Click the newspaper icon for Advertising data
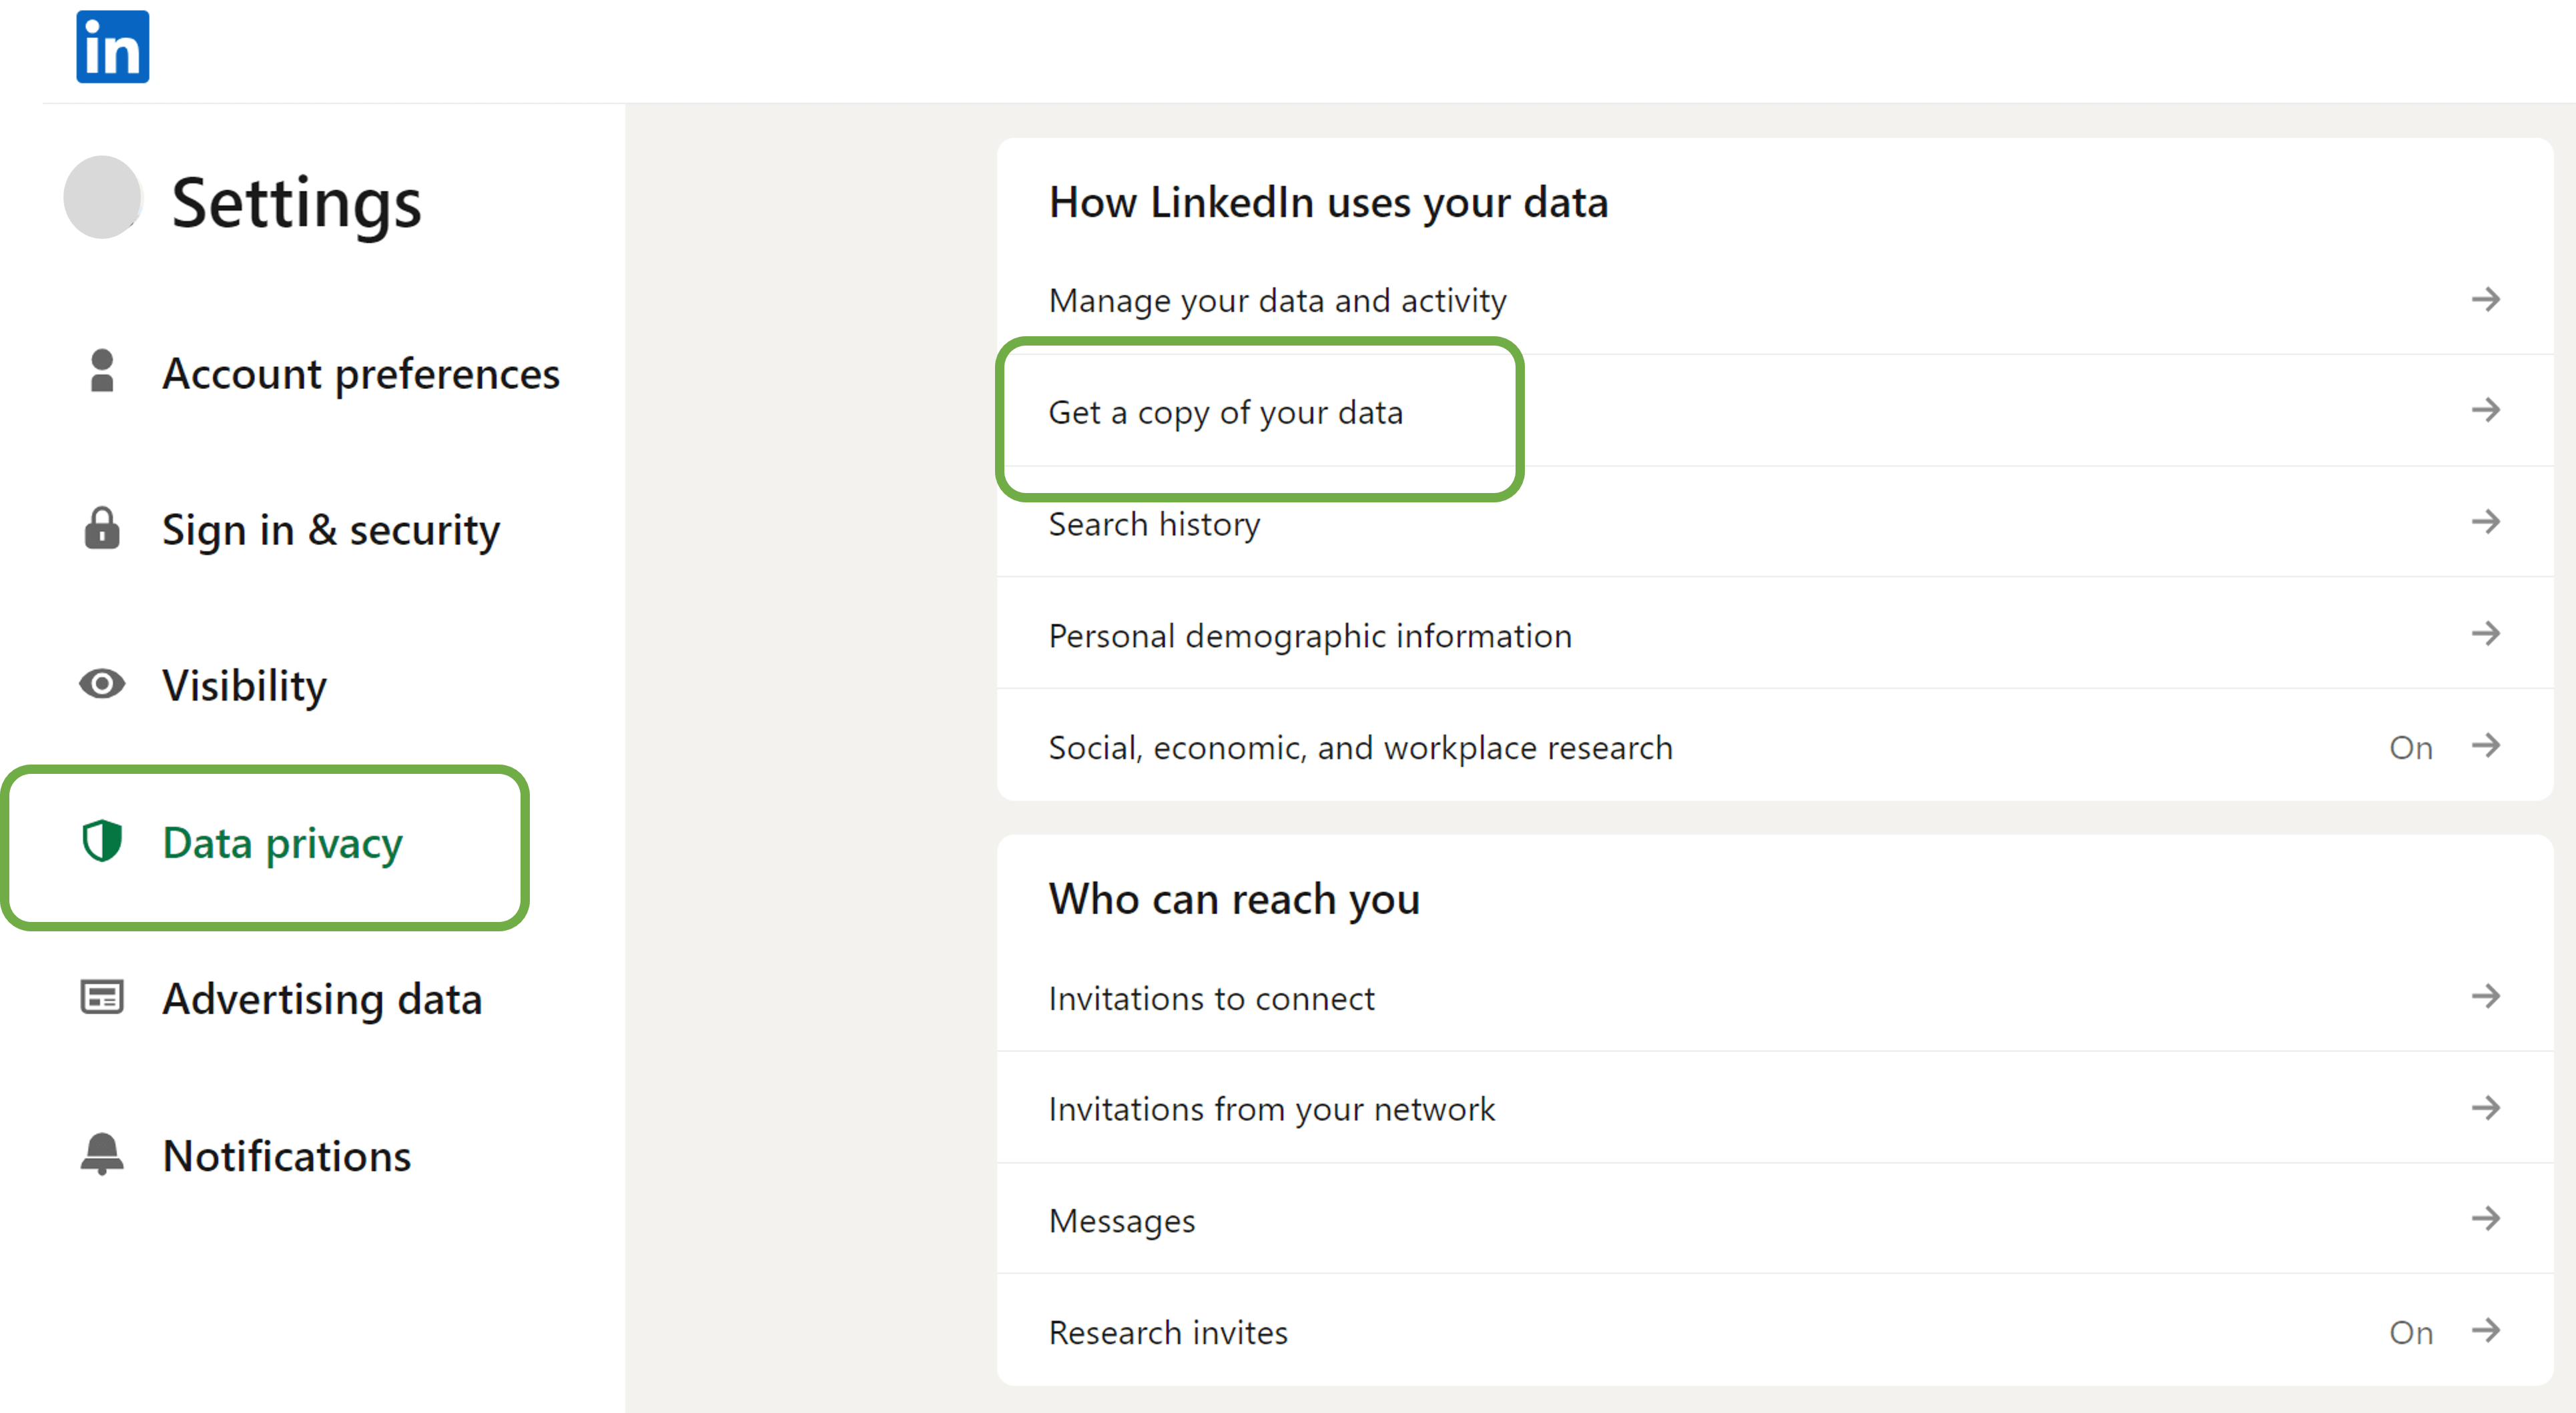 click(102, 997)
